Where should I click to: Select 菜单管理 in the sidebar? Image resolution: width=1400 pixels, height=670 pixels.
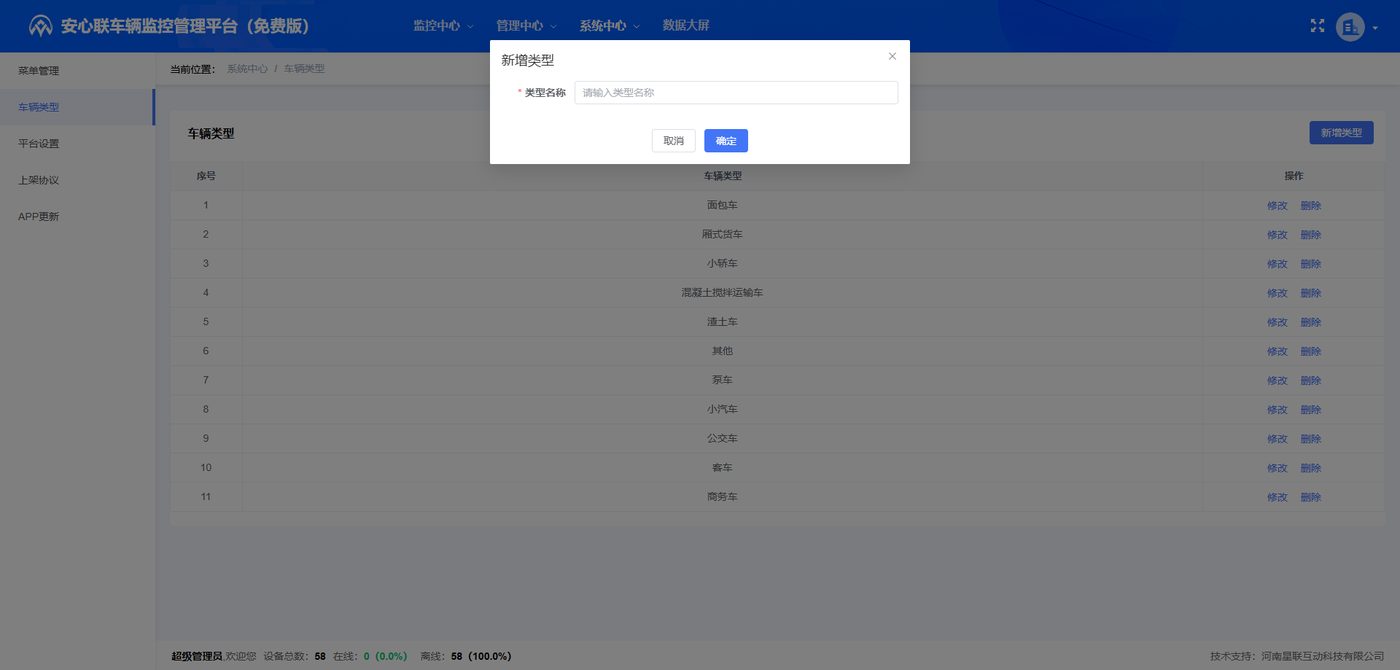click(x=77, y=71)
